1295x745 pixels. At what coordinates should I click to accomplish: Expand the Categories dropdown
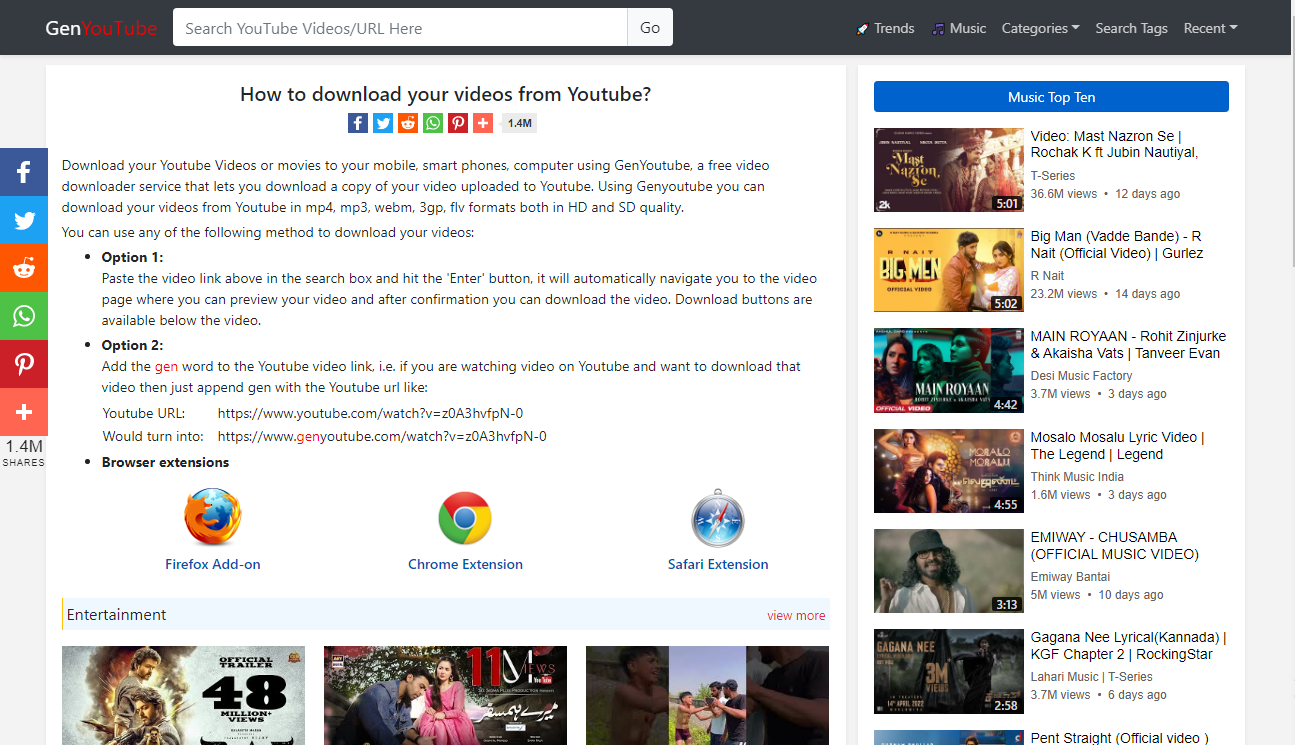(x=1040, y=28)
